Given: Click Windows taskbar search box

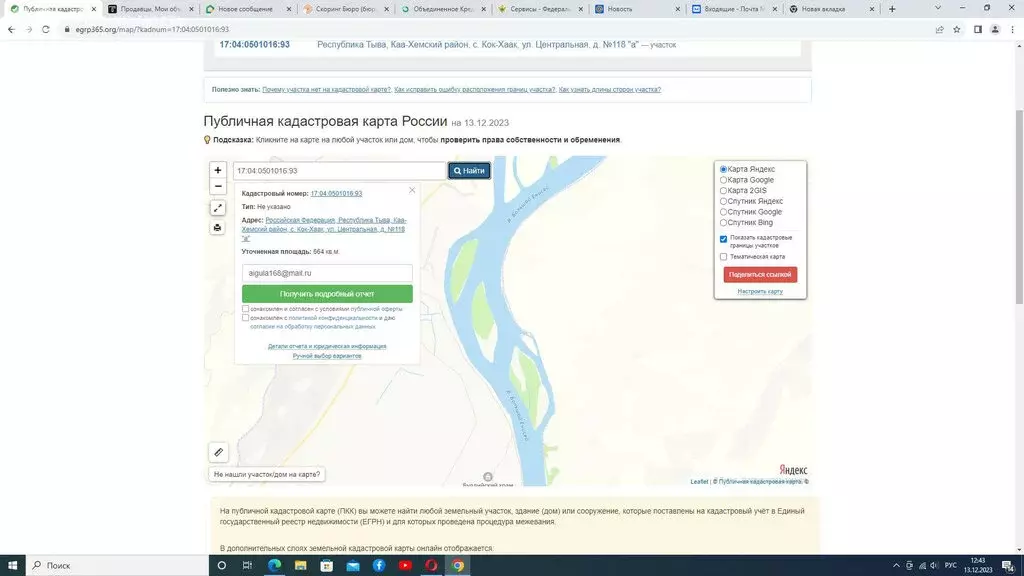Looking at the screenshot, I should pos(118,566).
